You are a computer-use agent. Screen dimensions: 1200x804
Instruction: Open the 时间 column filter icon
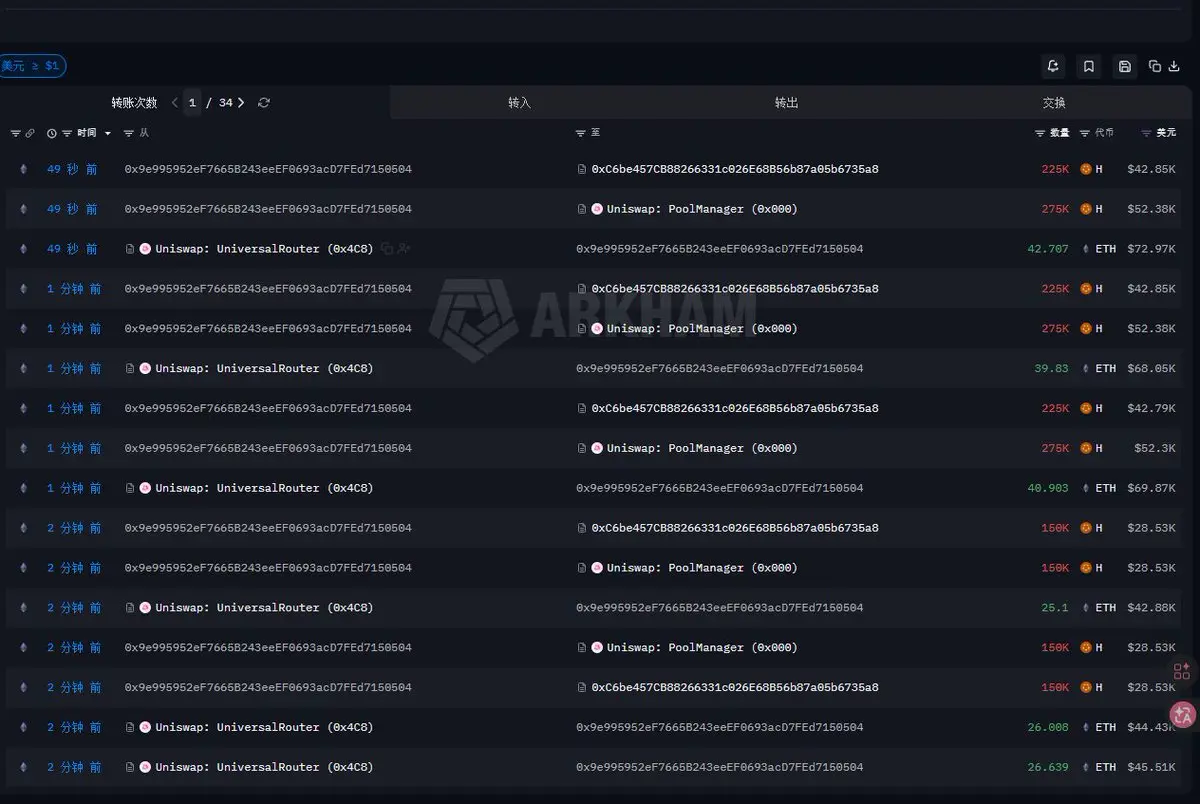pos(67,133)
